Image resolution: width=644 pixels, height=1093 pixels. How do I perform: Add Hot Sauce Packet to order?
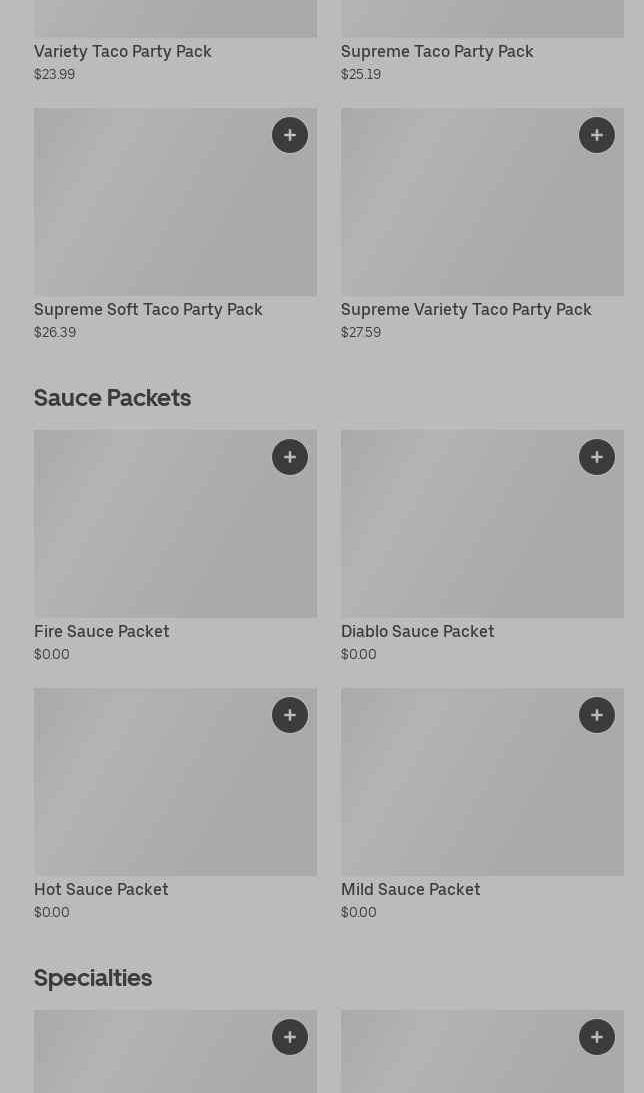[x=290, y=715]
